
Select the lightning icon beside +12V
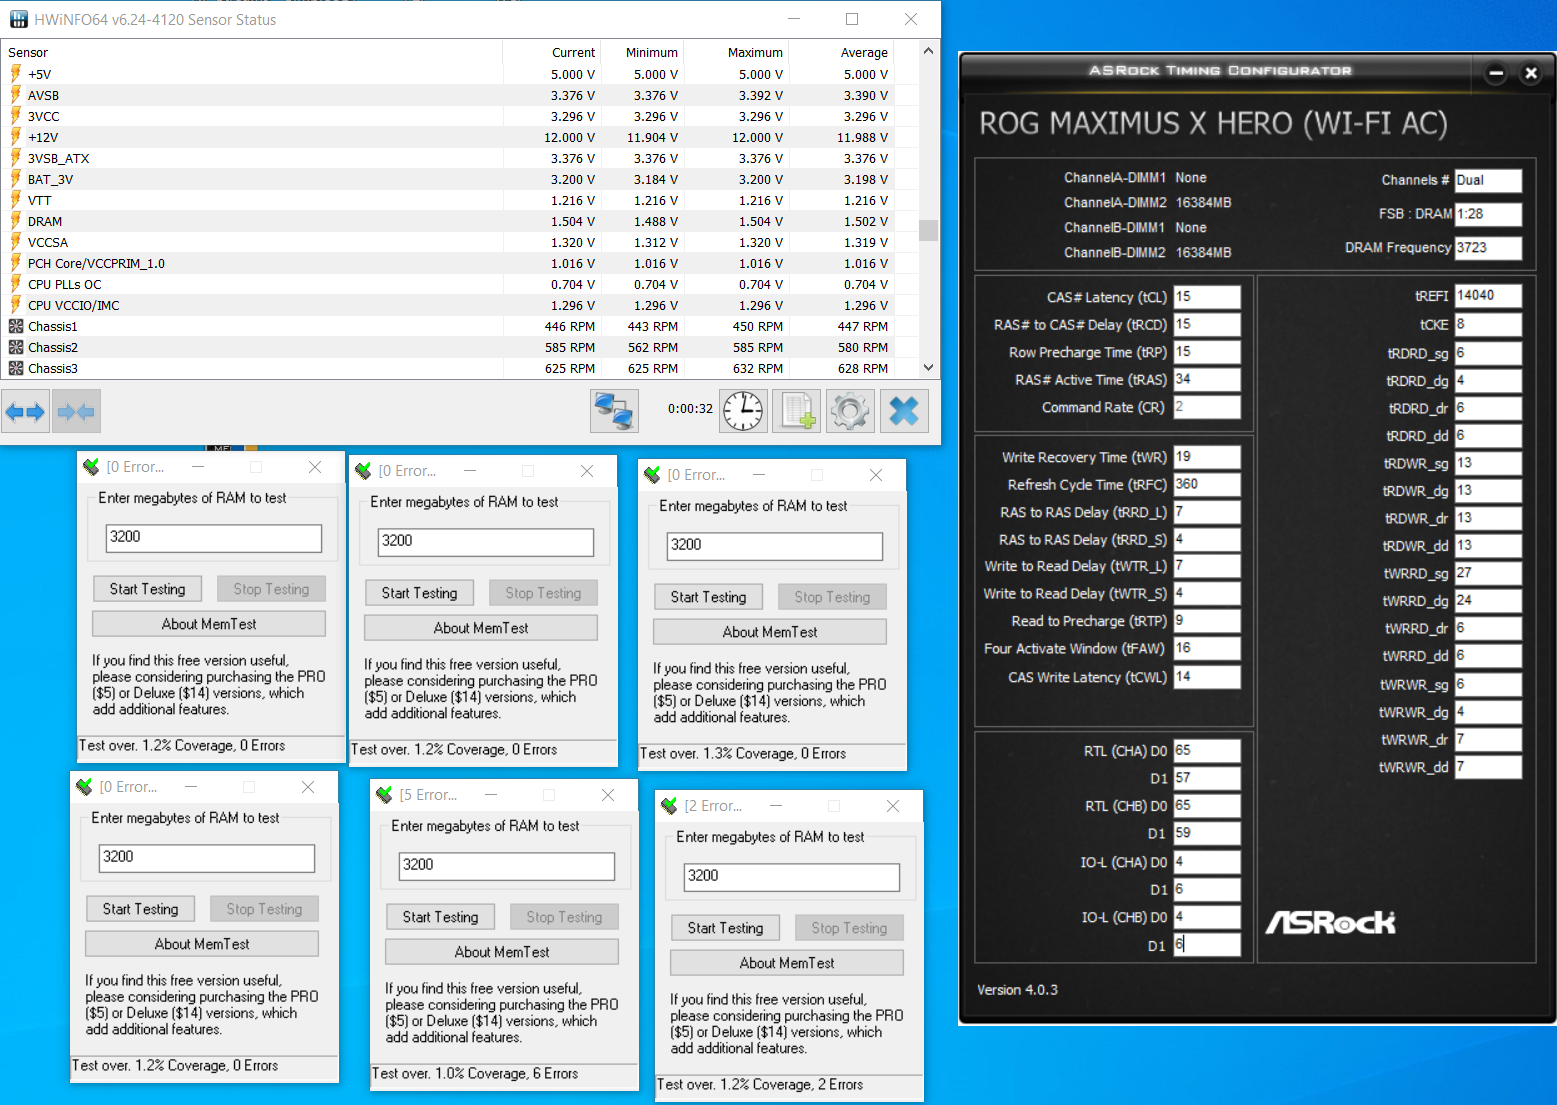point(16,137)
